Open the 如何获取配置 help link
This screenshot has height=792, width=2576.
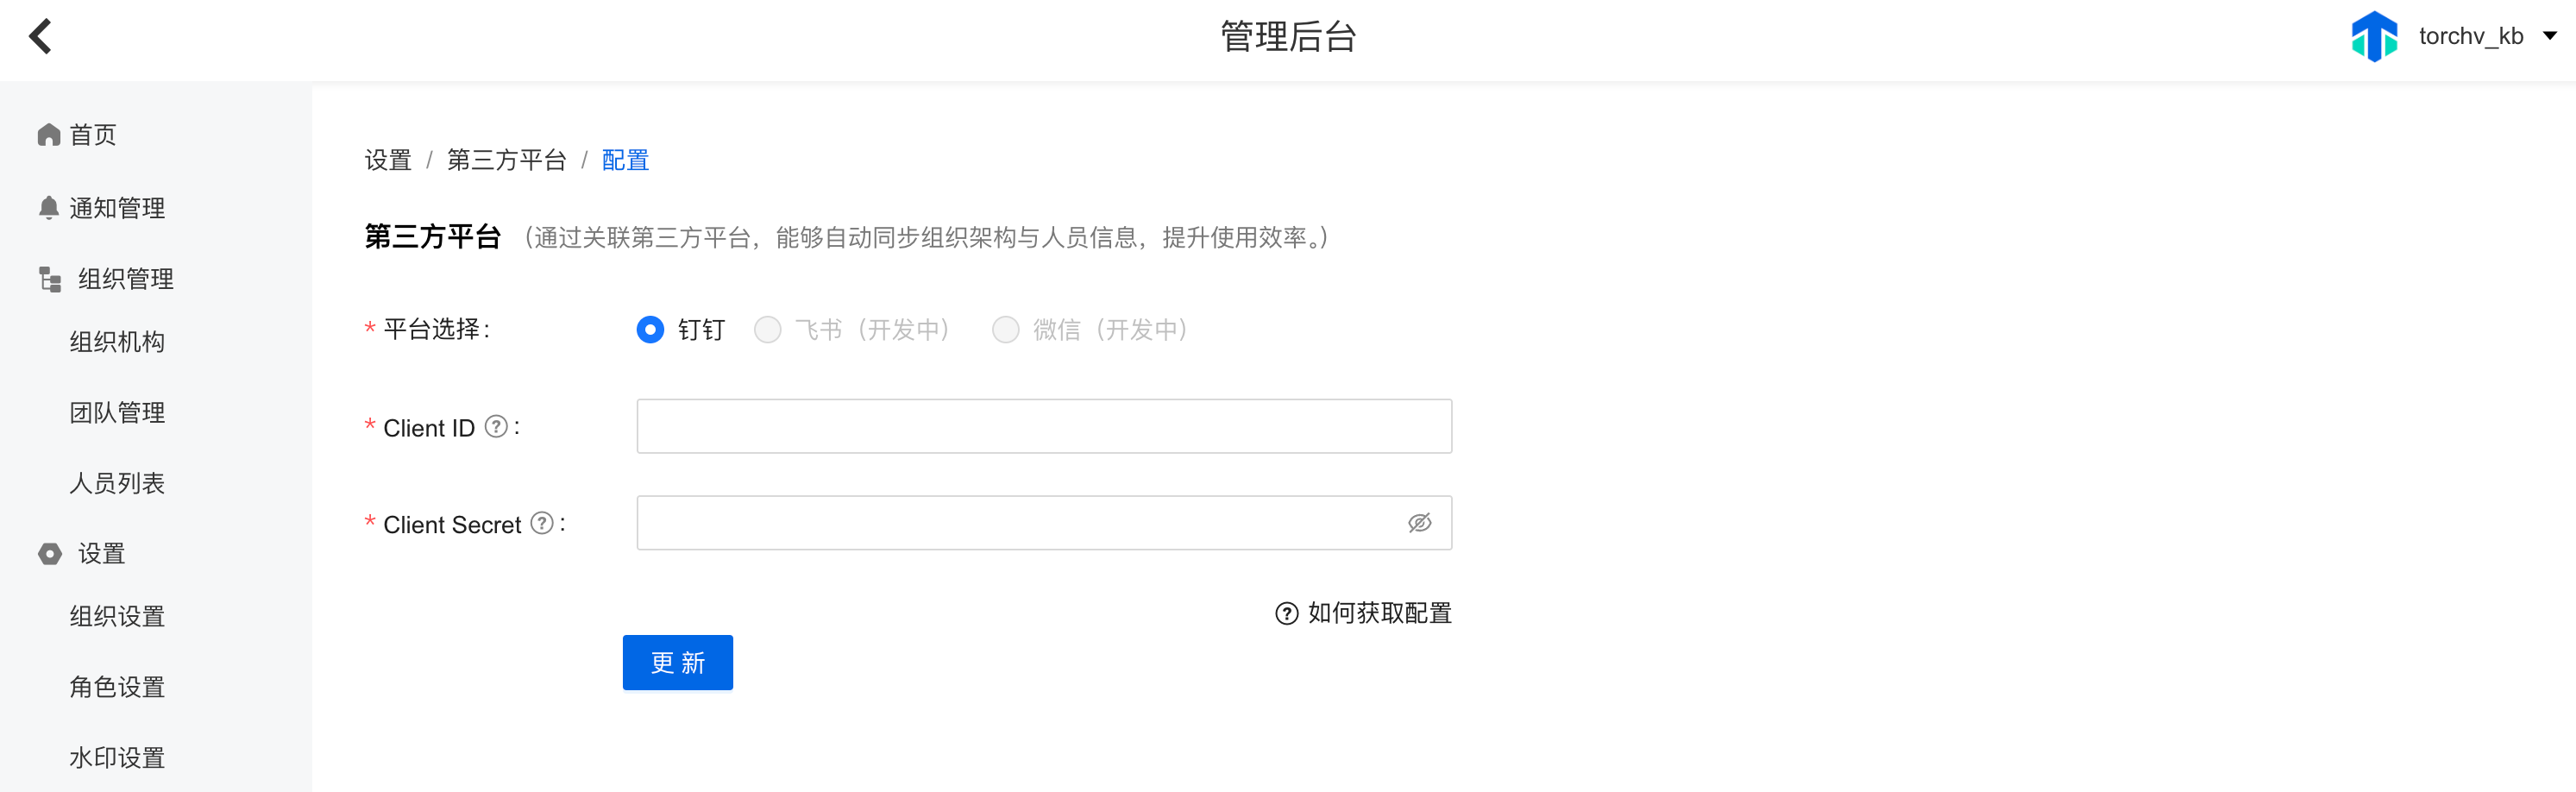coord(1363,613)
